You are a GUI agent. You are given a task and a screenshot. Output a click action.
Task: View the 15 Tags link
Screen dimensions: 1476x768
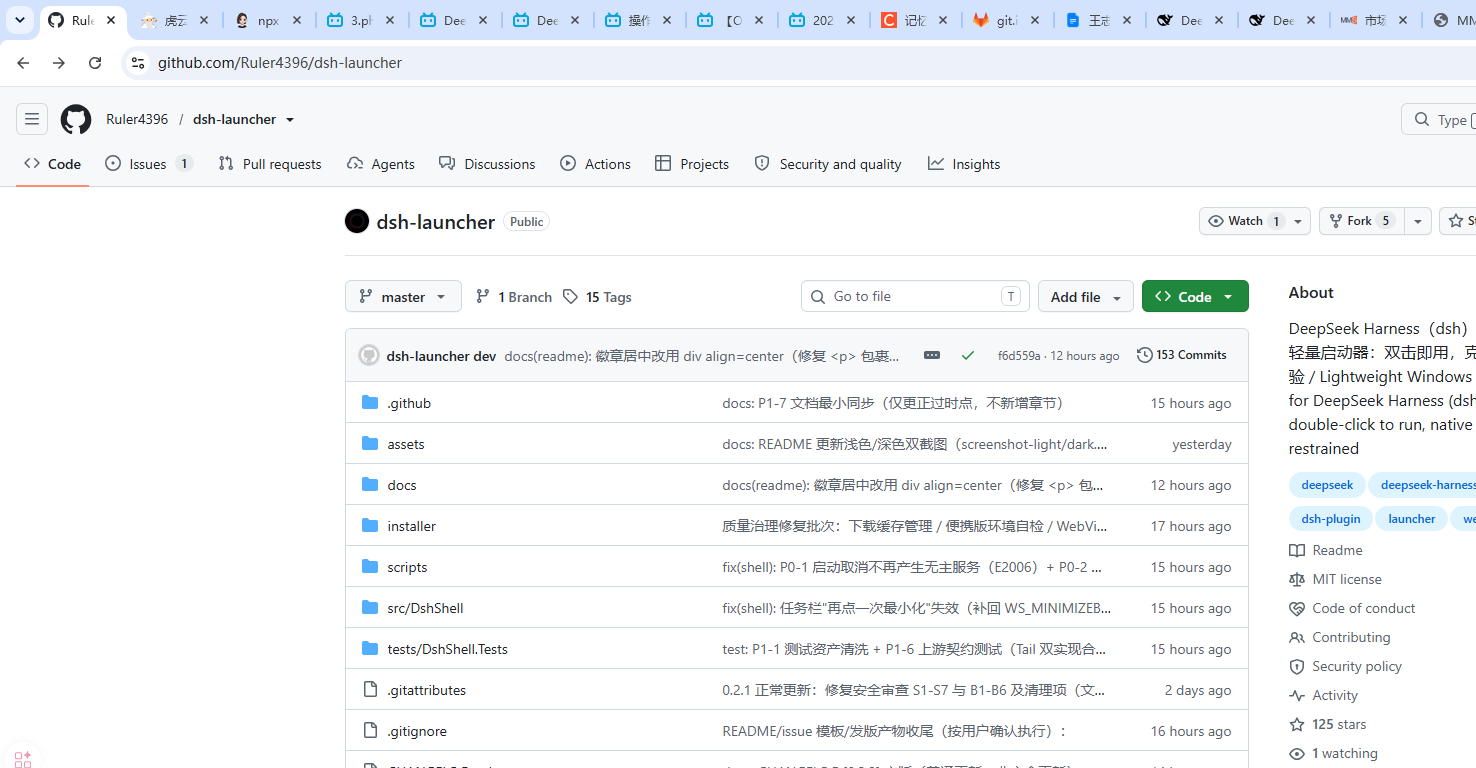597,297
